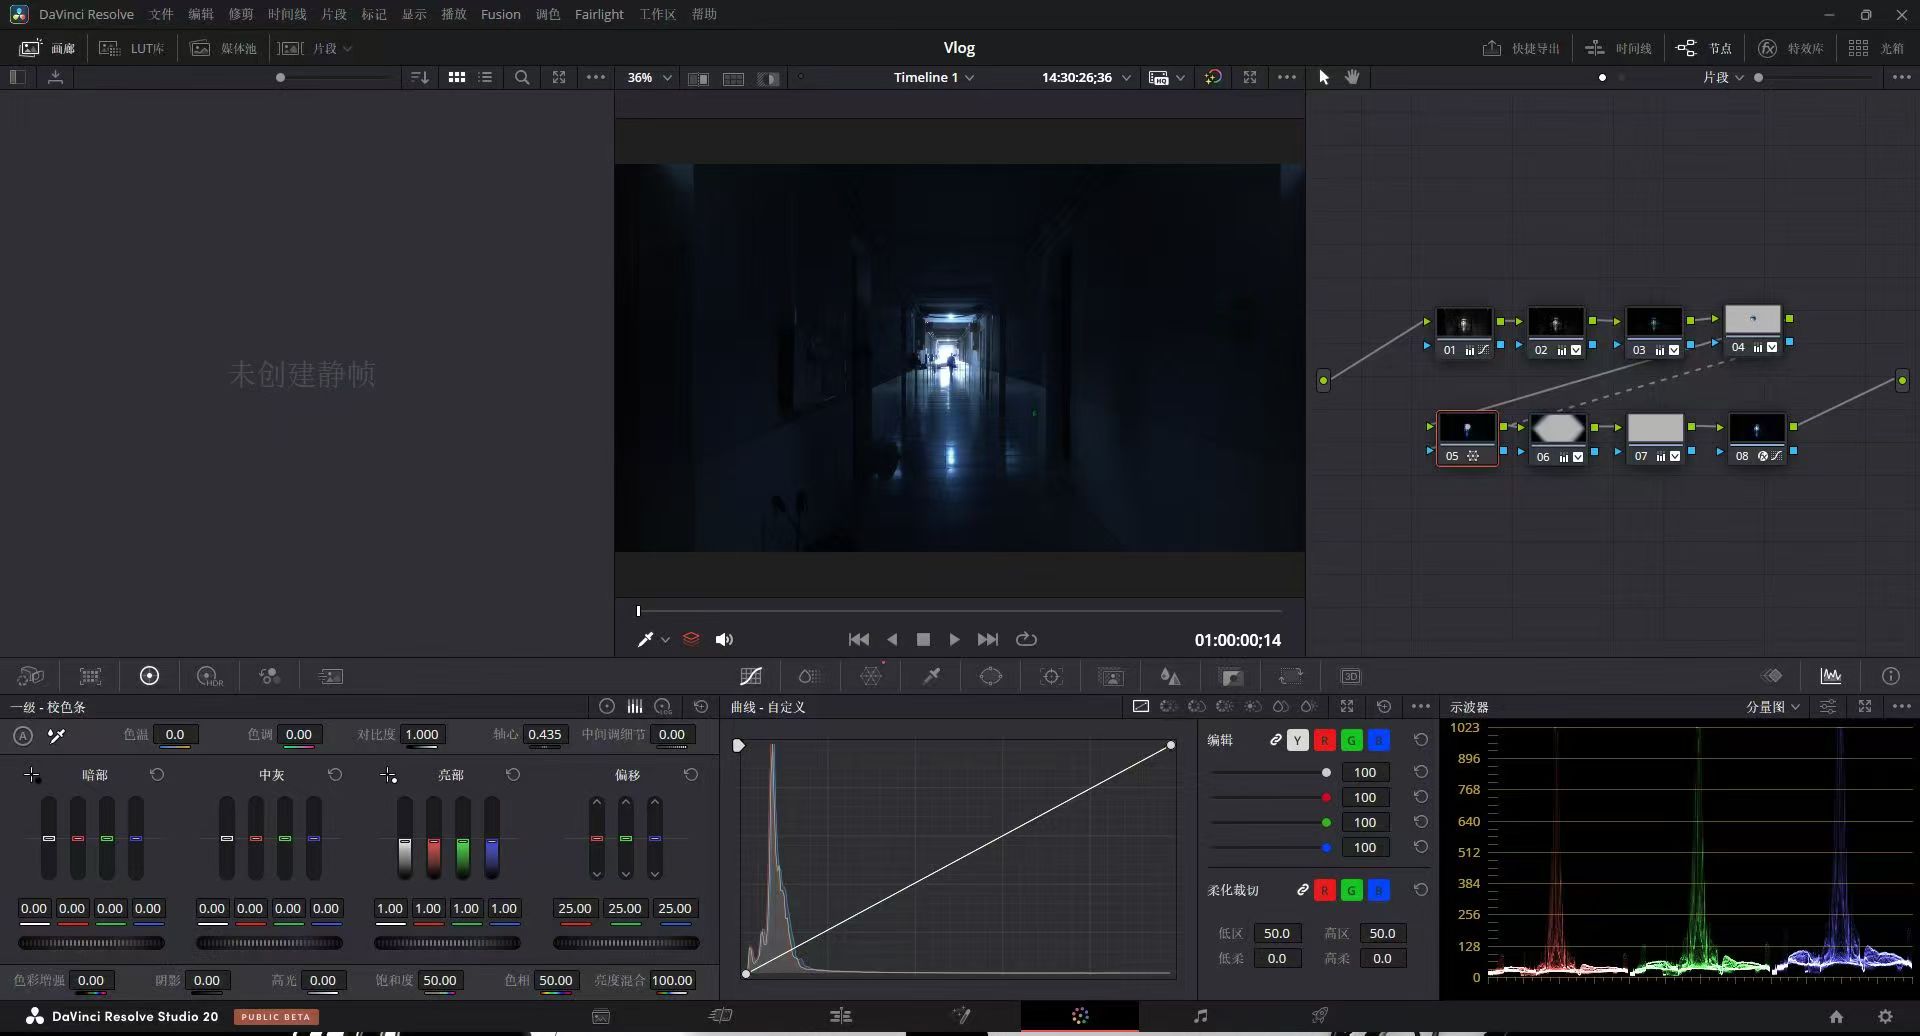Open the Fusion menu
Image resolution: width=1920 pixels, height=1036 pixels.
coord(500,14)
